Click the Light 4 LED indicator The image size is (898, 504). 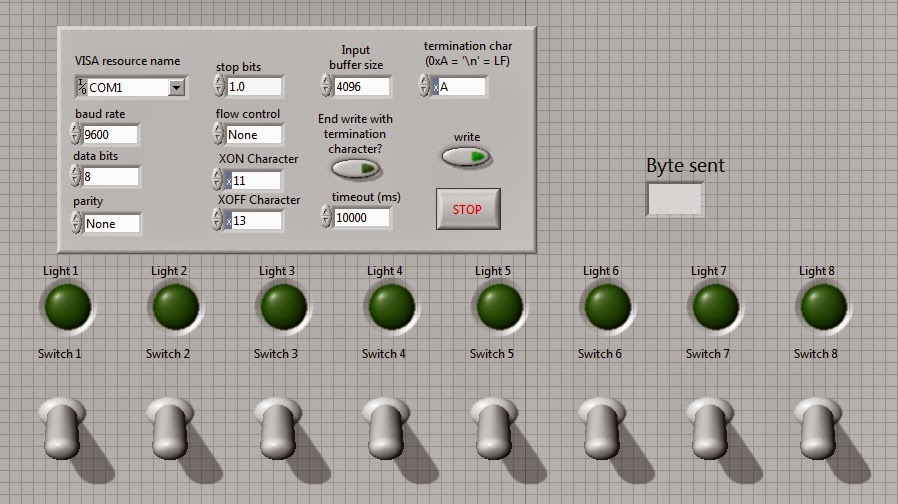[392, 308]
